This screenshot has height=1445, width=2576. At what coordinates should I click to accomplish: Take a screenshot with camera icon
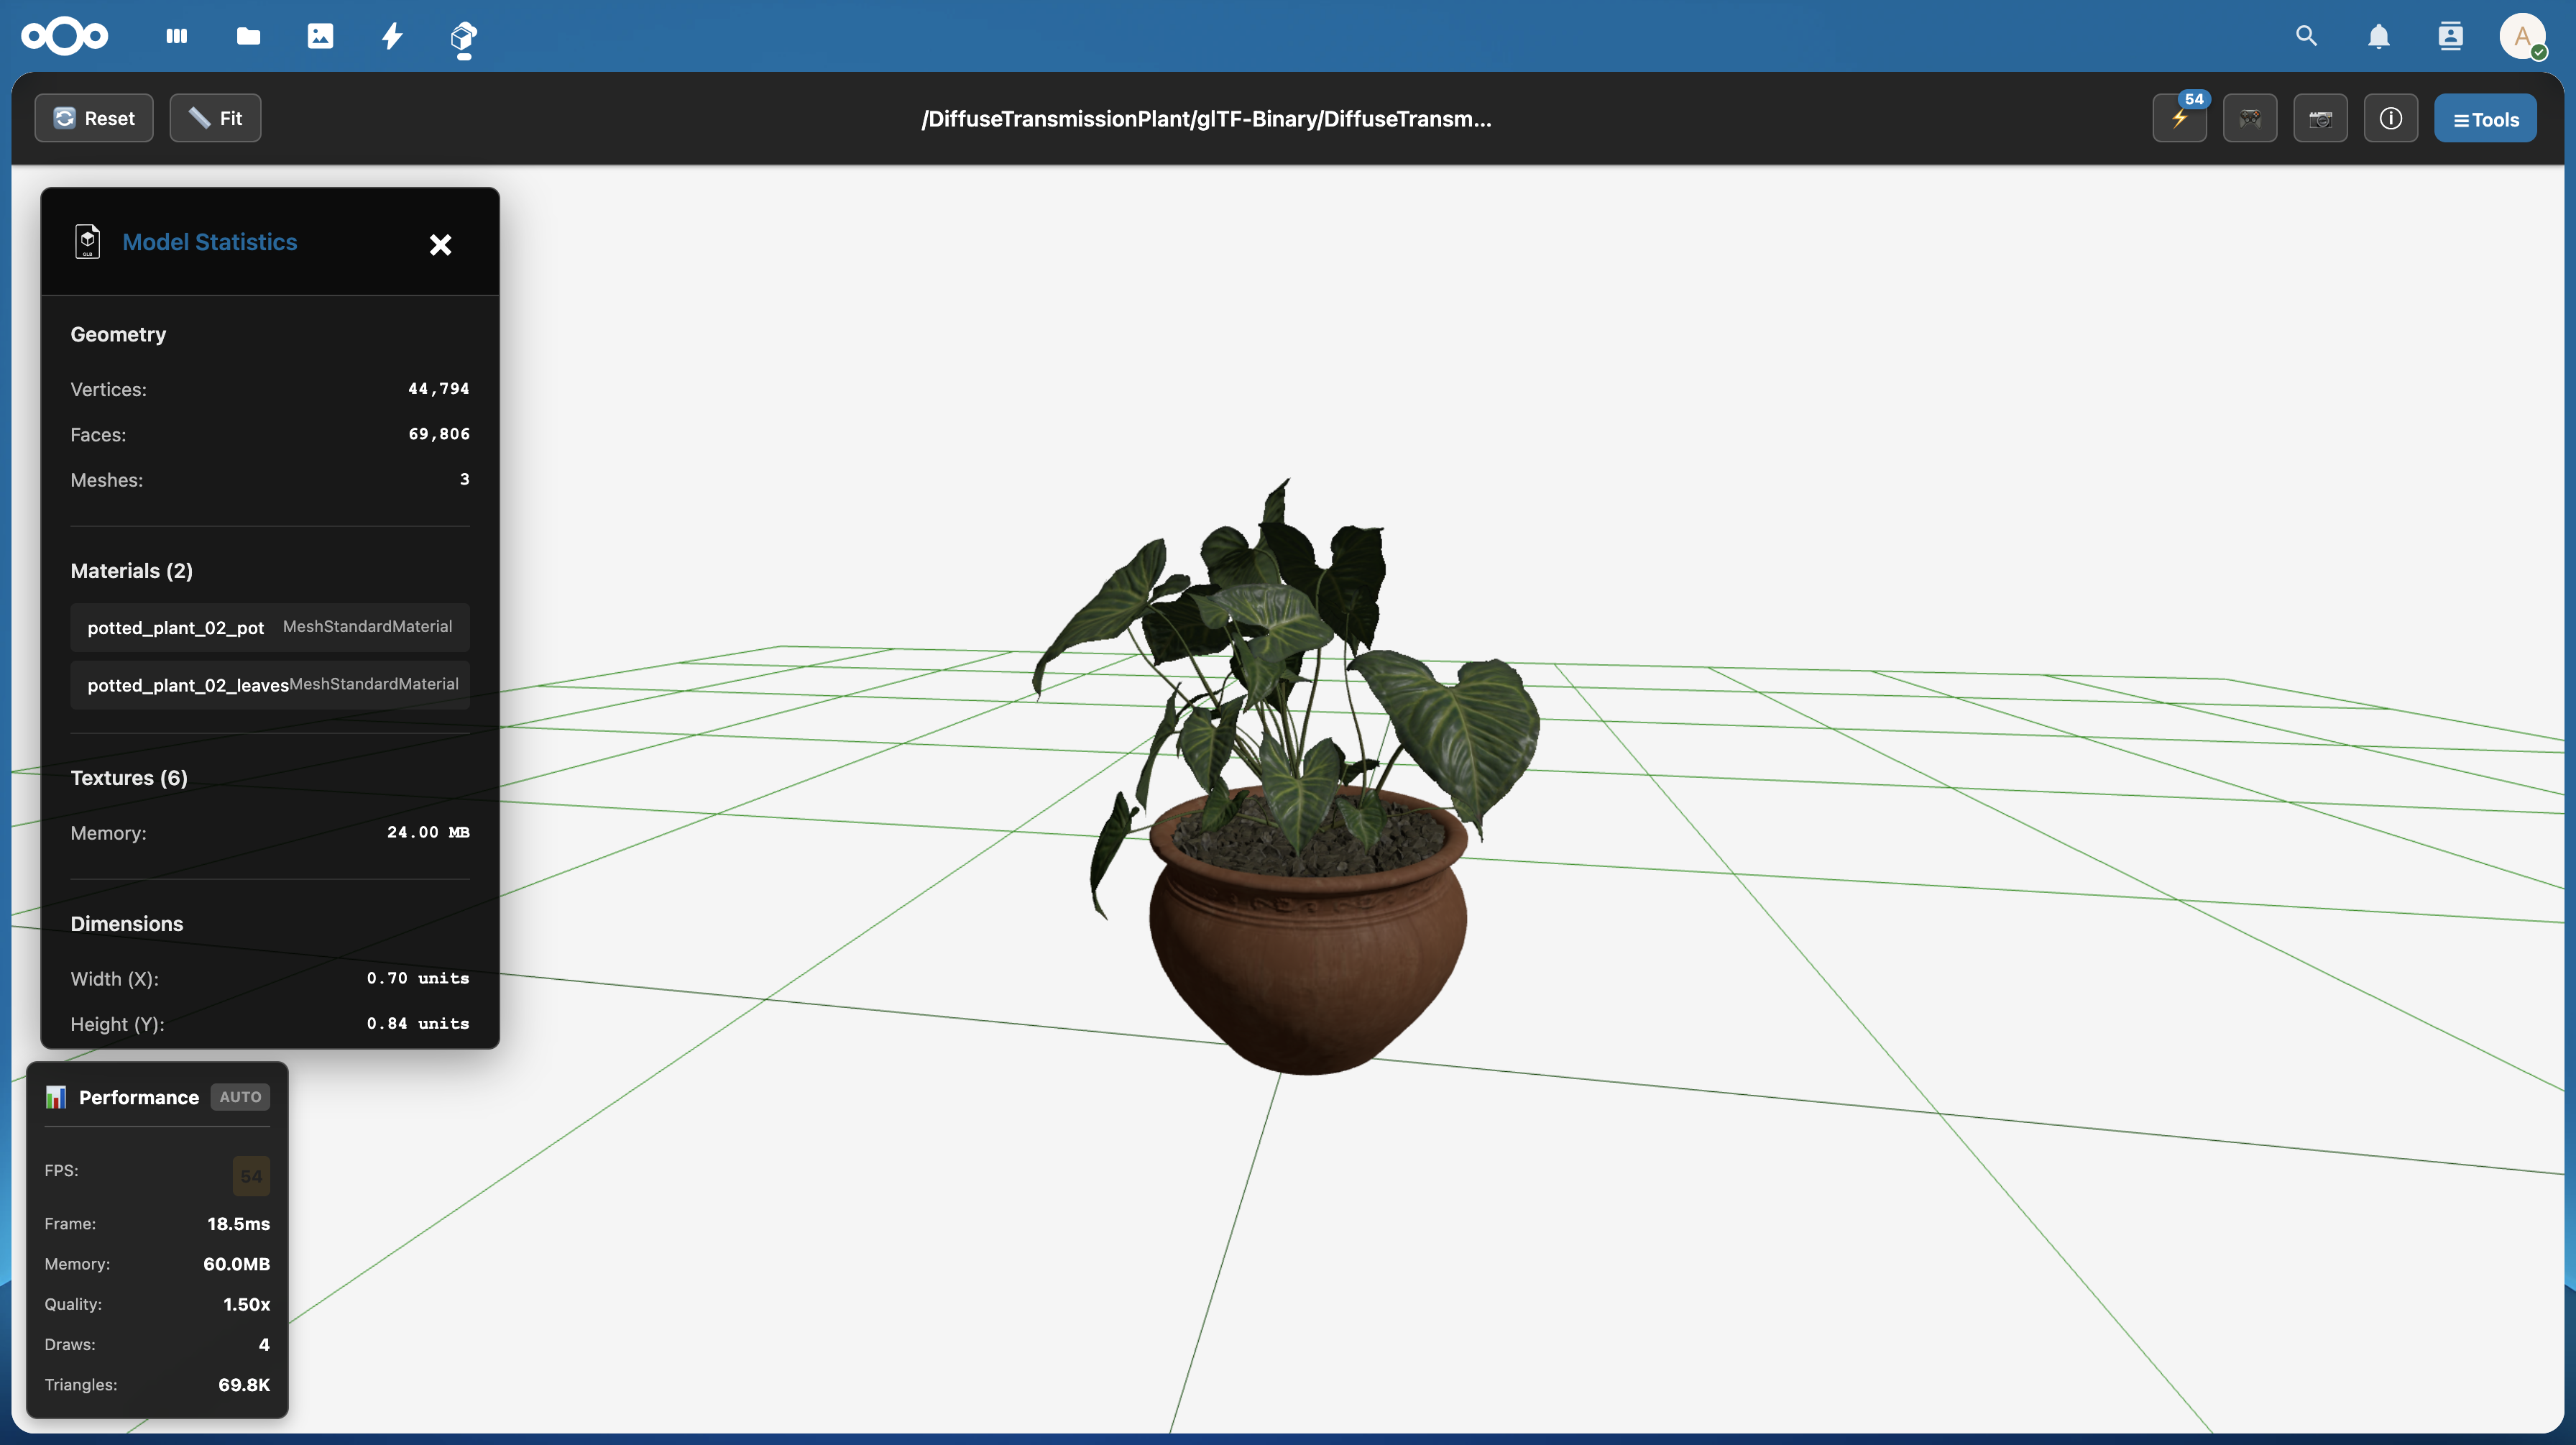(2320, 119)
